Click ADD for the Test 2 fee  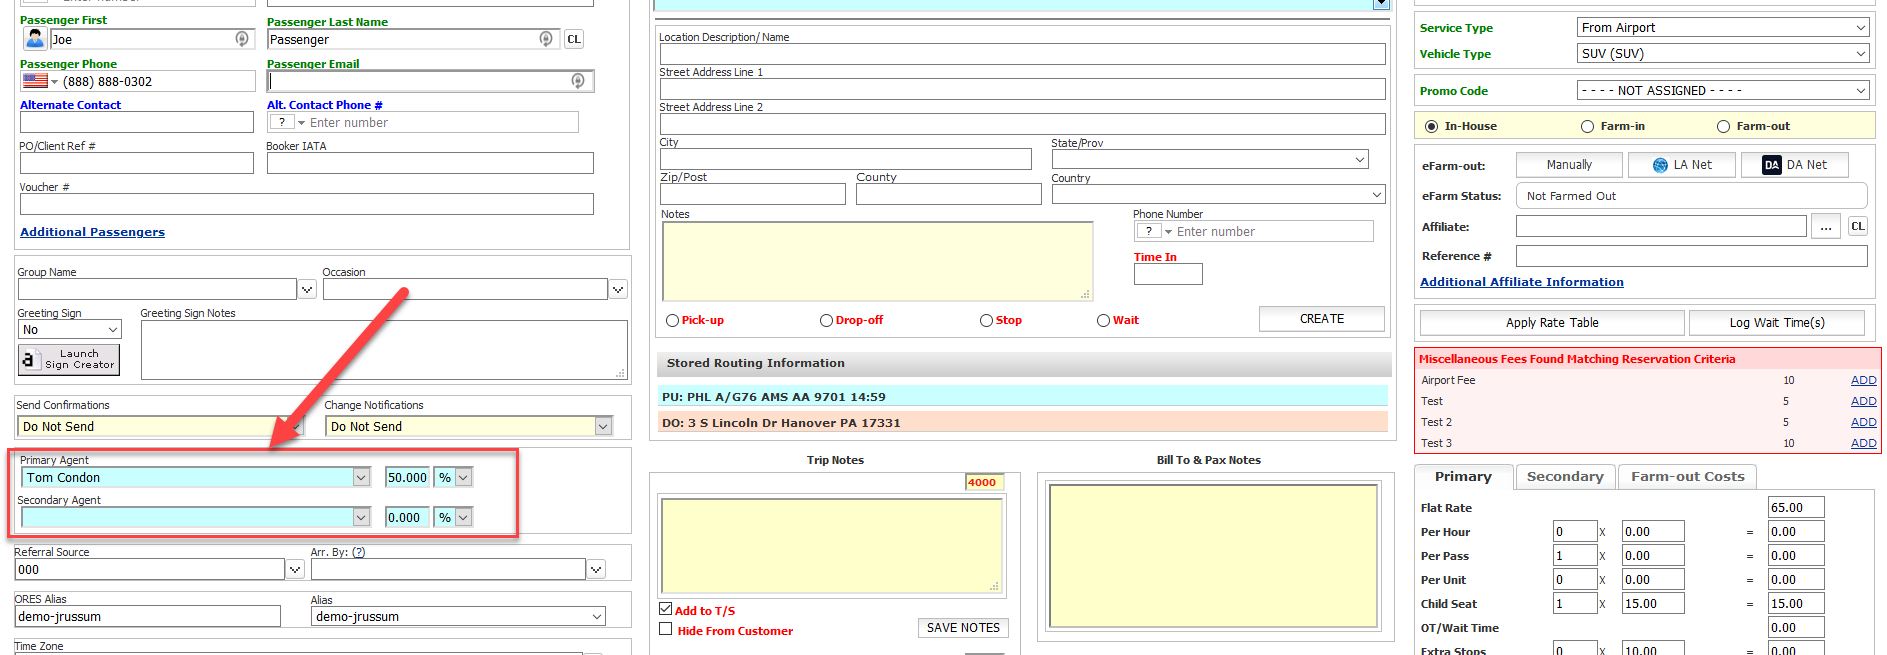pos(1863,422)
